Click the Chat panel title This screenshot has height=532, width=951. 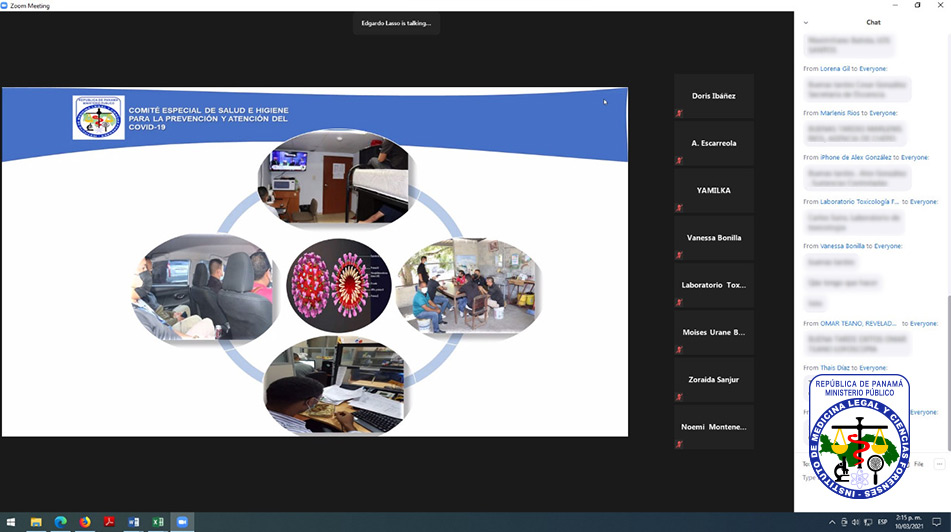click(873, 22)
